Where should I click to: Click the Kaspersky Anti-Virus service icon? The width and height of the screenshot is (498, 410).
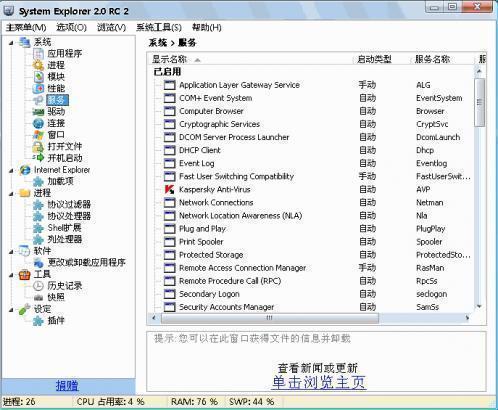(x=169, y=189)
